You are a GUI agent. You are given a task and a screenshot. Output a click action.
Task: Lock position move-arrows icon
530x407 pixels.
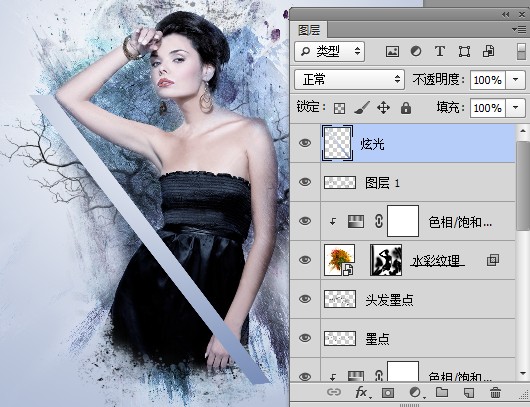pyautogui.click(x=383, y=108)
